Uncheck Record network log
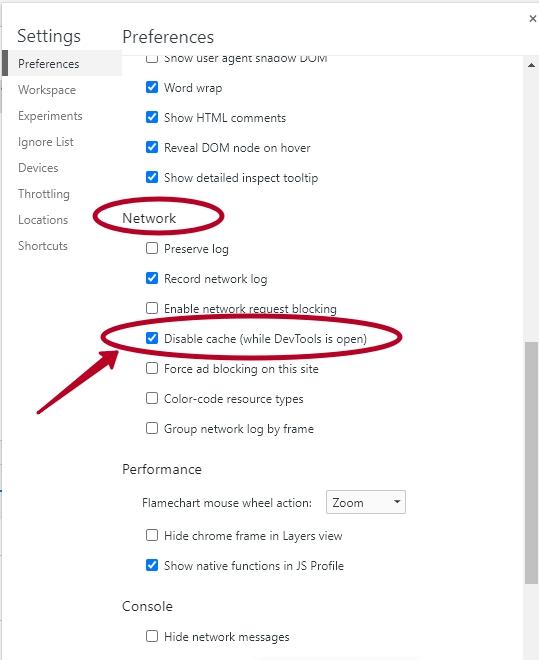The height and width of the screenshot is (660, 539). [x=152, y=278]
